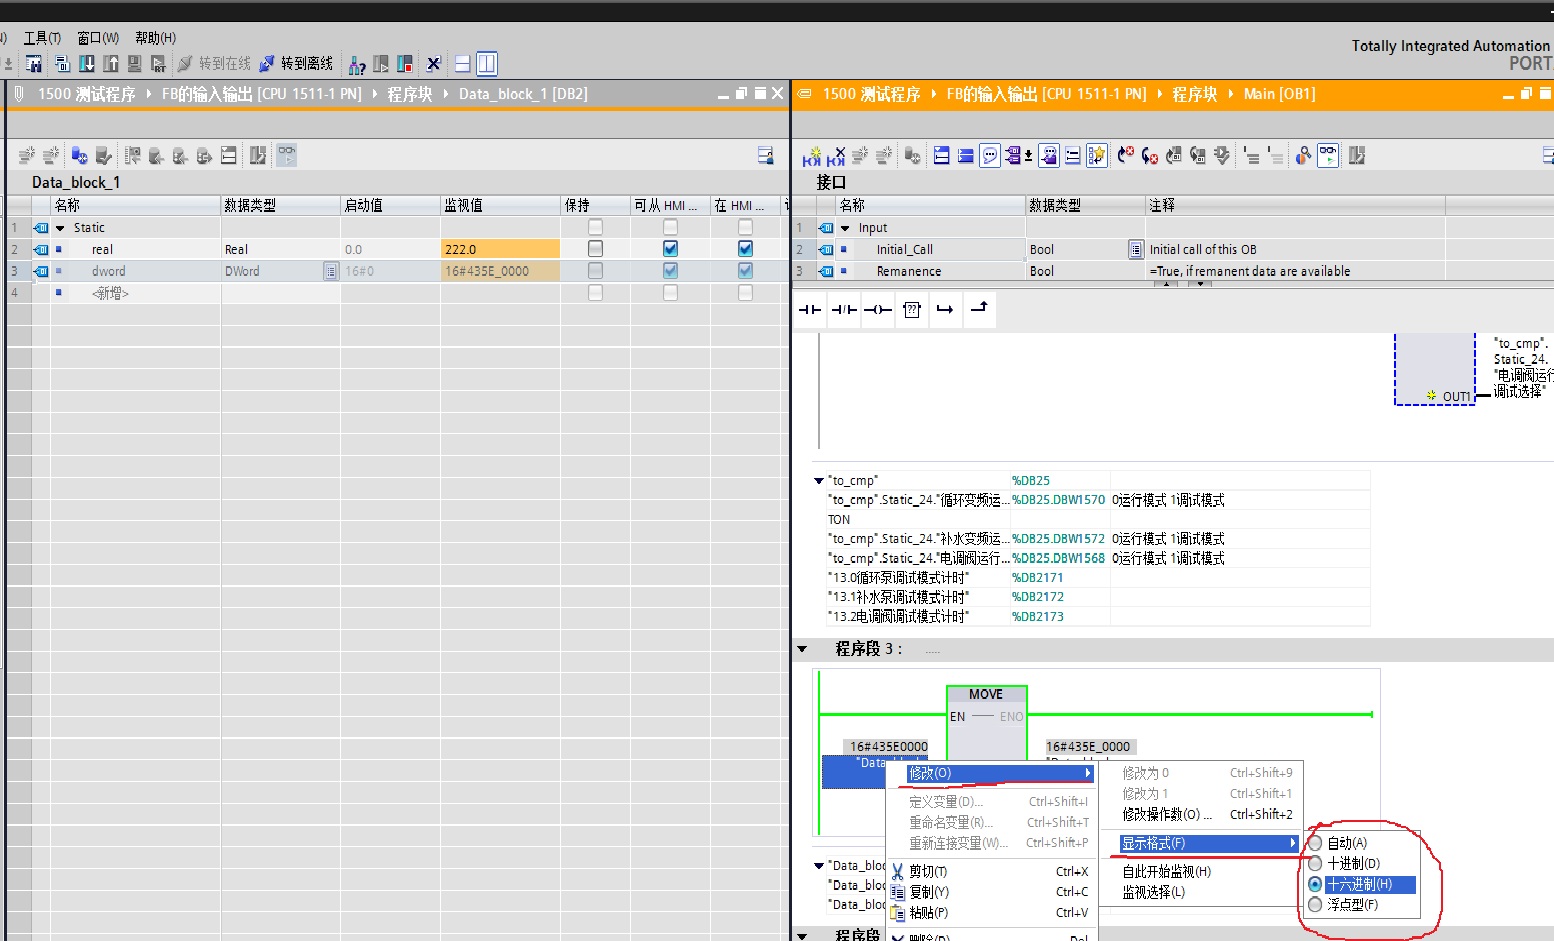
Task: Enable 保持 retain checkbox for real variable
Action: (x=595, y=249)
